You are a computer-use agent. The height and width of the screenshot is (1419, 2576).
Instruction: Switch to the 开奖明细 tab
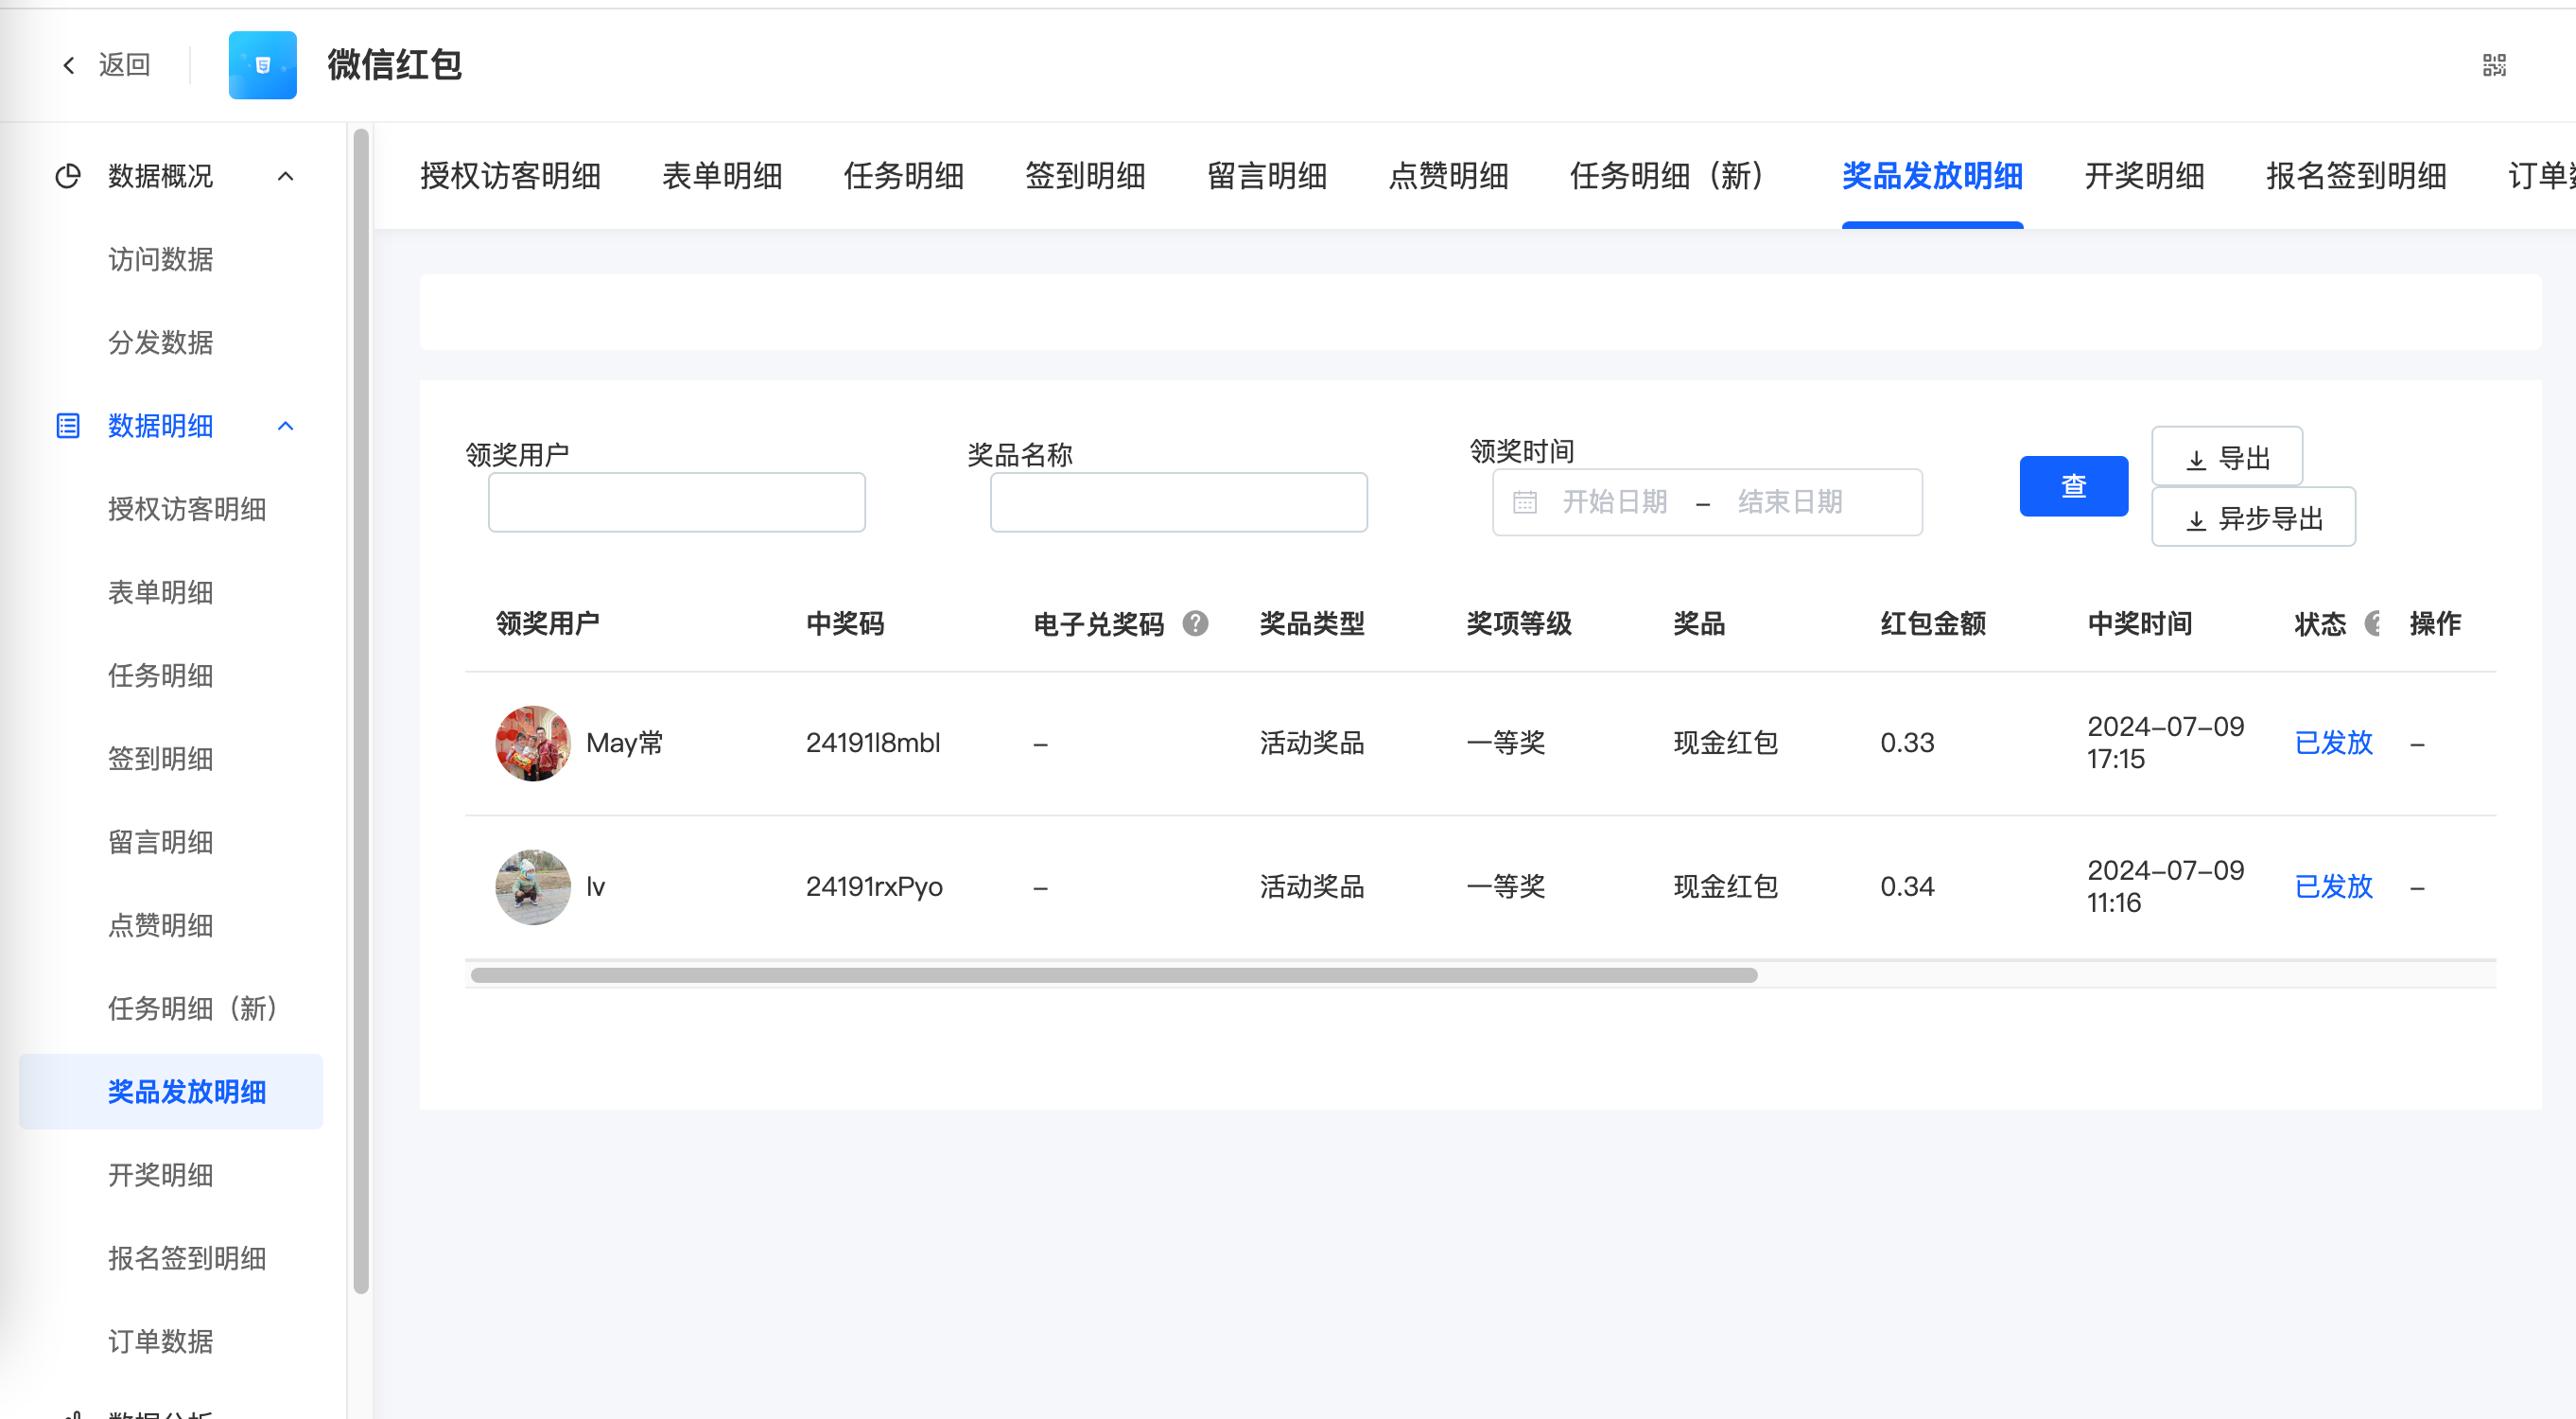pyautogui.click(x=2144, y=176)
